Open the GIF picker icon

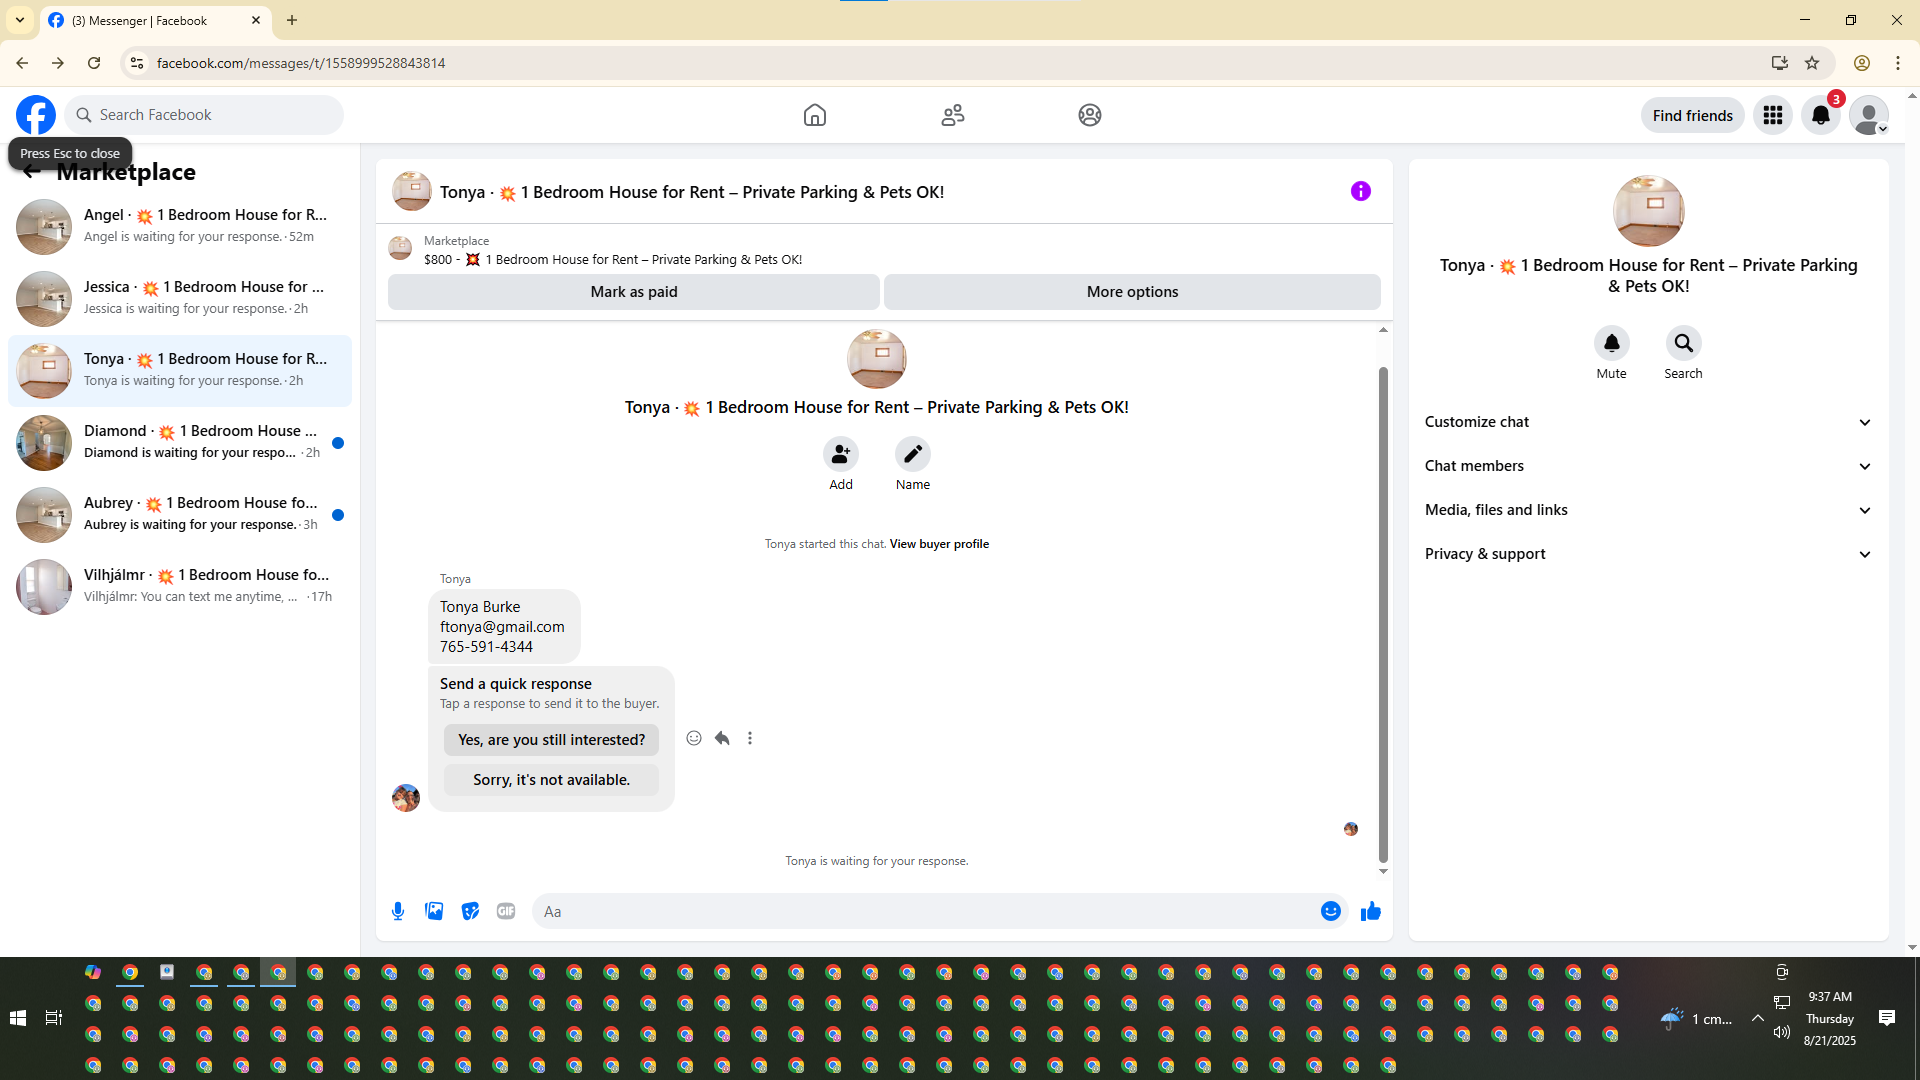pyautogui.click(x=506, y=911)
